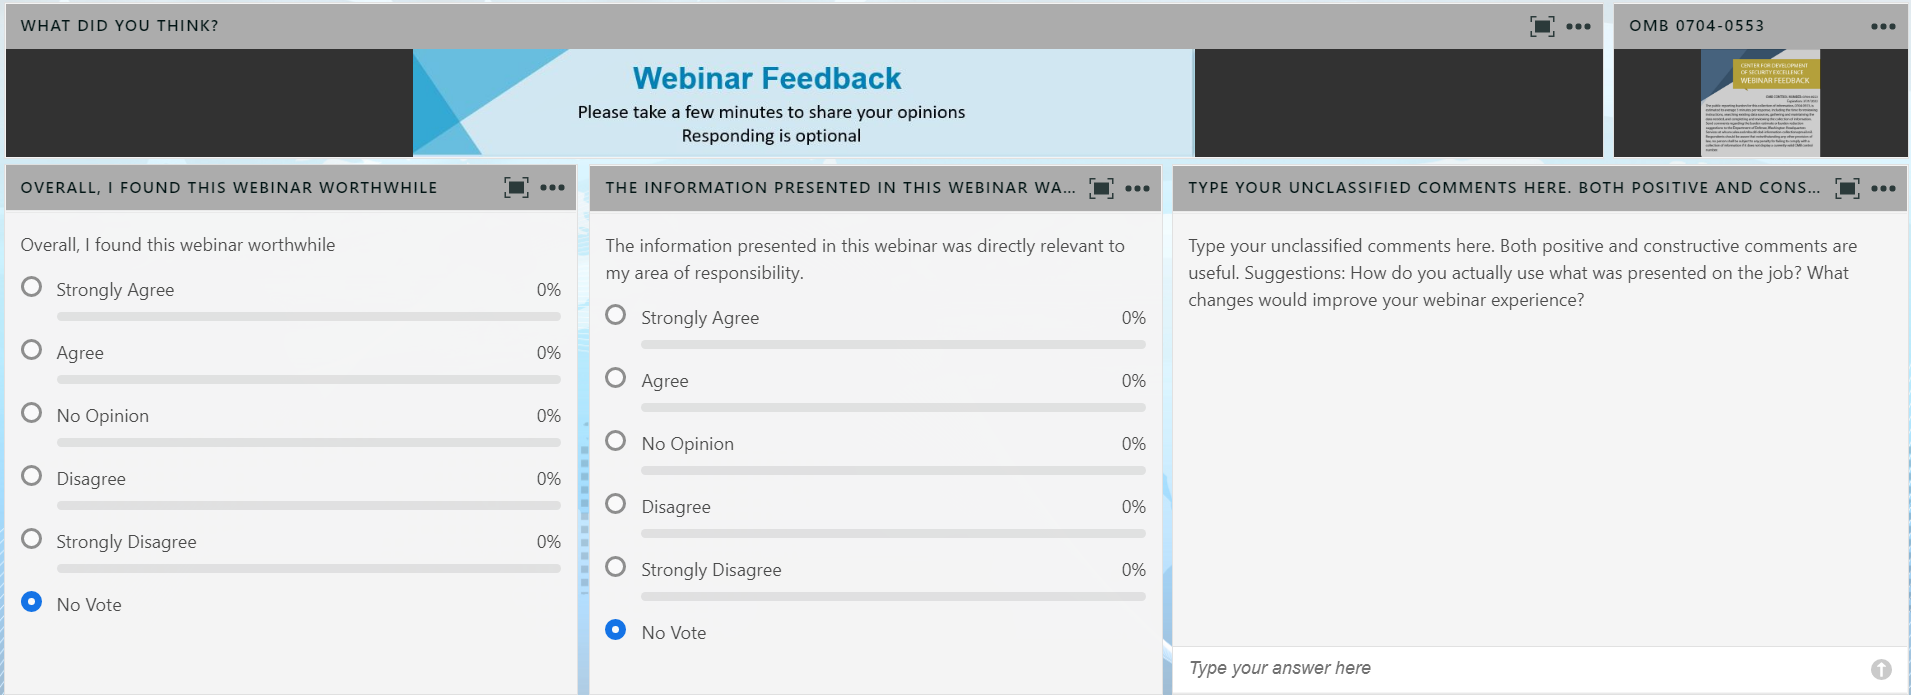Image resolution: width=1911 pixels, height=695 pixels.
Task: Select No Vote in the relevance poll
Action: pos(616,630)
